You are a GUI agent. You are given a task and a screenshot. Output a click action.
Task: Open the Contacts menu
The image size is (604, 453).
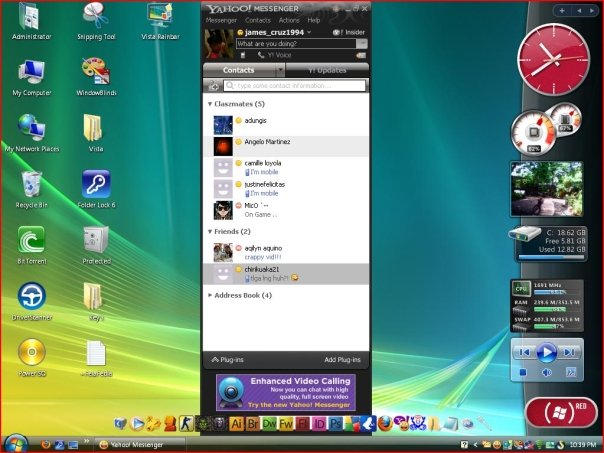258,20
